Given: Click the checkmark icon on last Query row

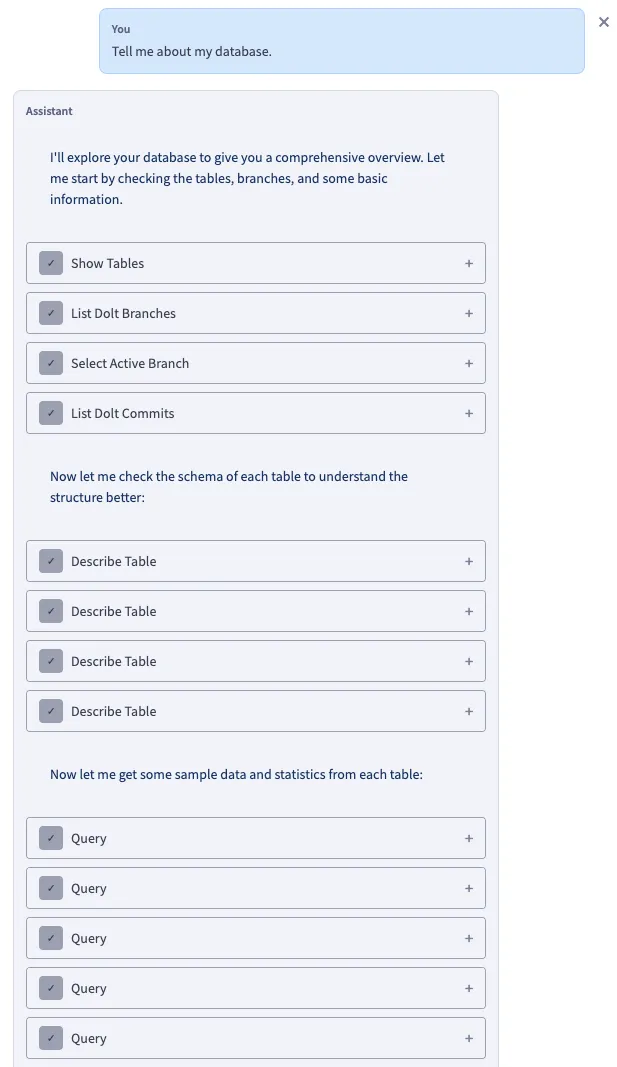Looking at the screenshot, I should click(x=51, y=1038).
